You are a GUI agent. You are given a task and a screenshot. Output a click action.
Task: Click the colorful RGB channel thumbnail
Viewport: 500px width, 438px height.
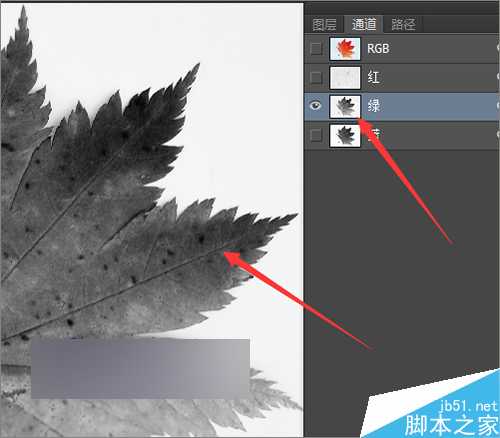345,49
